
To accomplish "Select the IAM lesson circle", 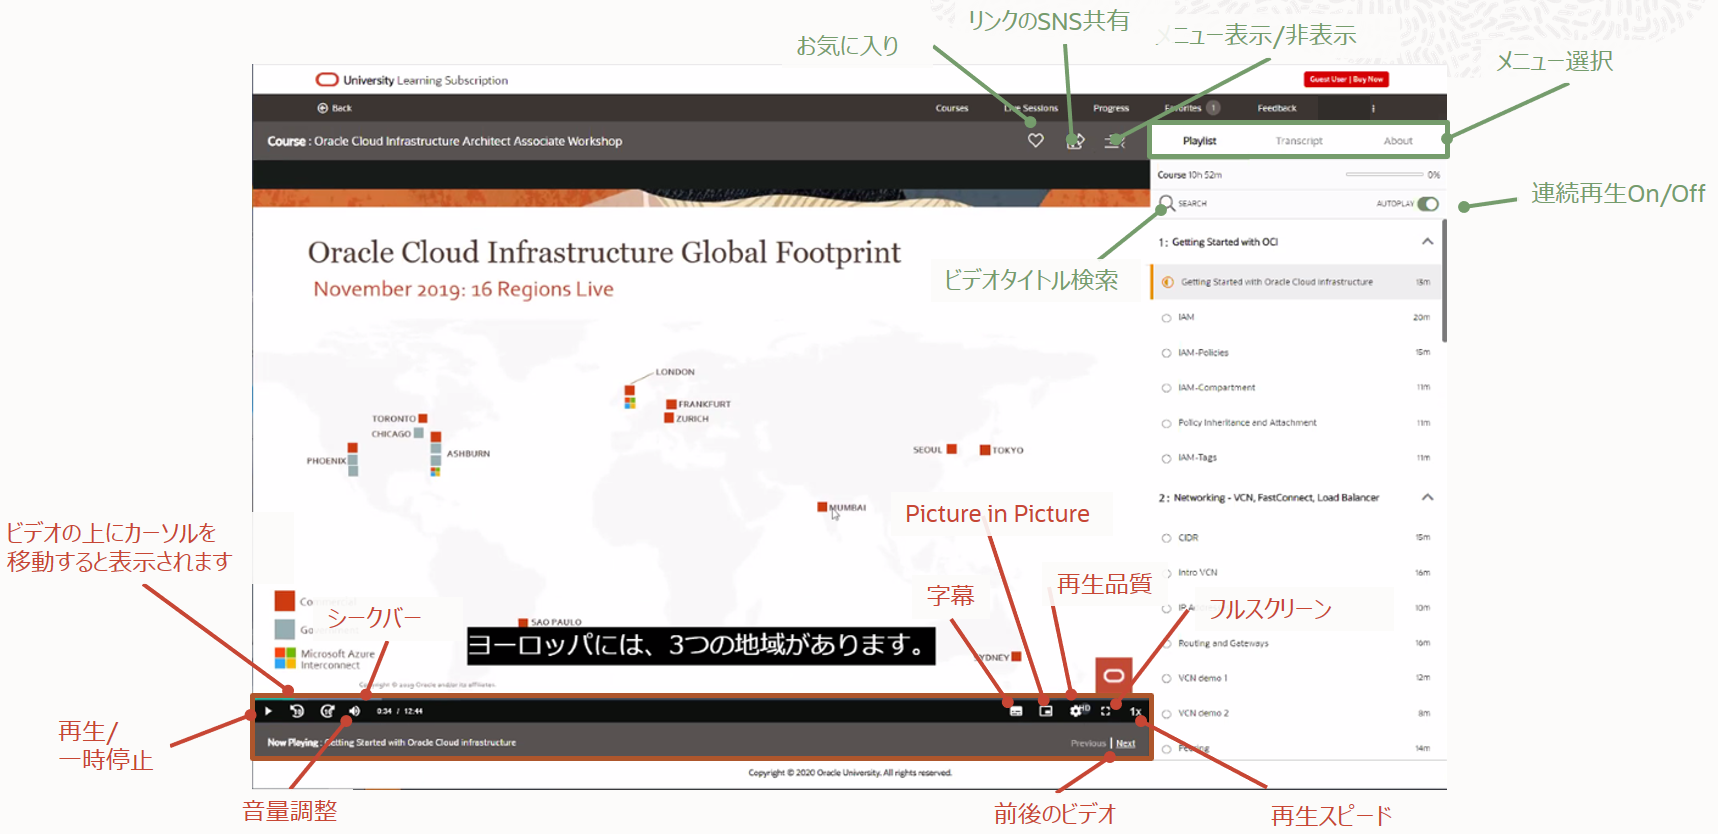I will click(x=1166, y=318).
